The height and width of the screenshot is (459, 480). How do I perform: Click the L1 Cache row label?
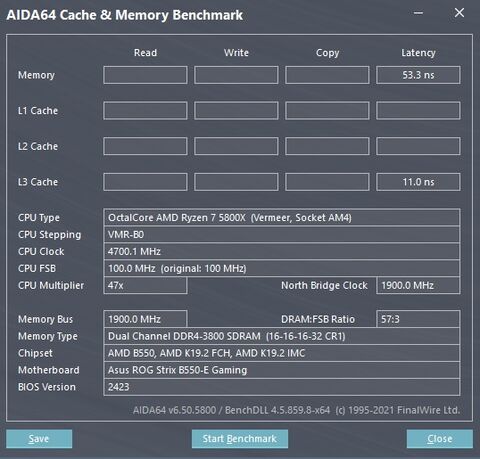(x=38, y=111)
